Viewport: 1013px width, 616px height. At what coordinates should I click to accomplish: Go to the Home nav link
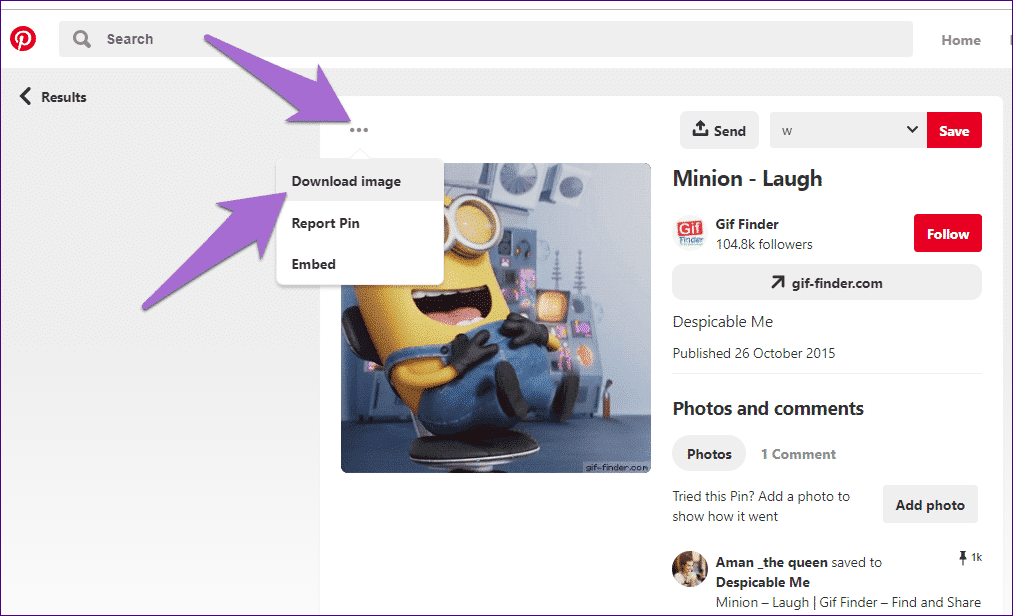(960, 40)
